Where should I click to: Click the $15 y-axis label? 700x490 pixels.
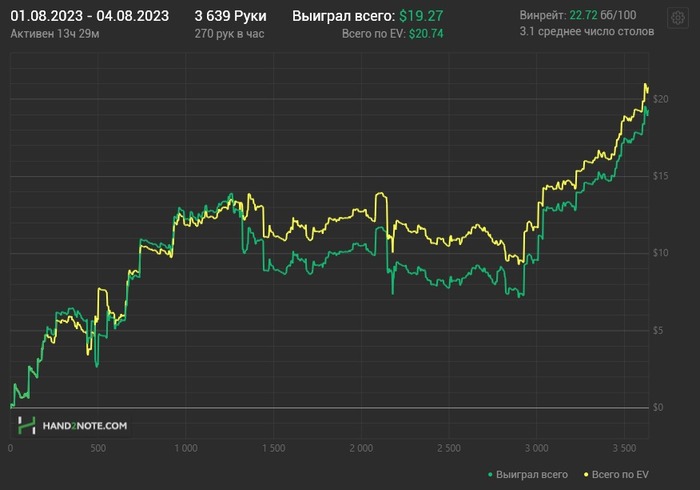(x=660, y=176)
